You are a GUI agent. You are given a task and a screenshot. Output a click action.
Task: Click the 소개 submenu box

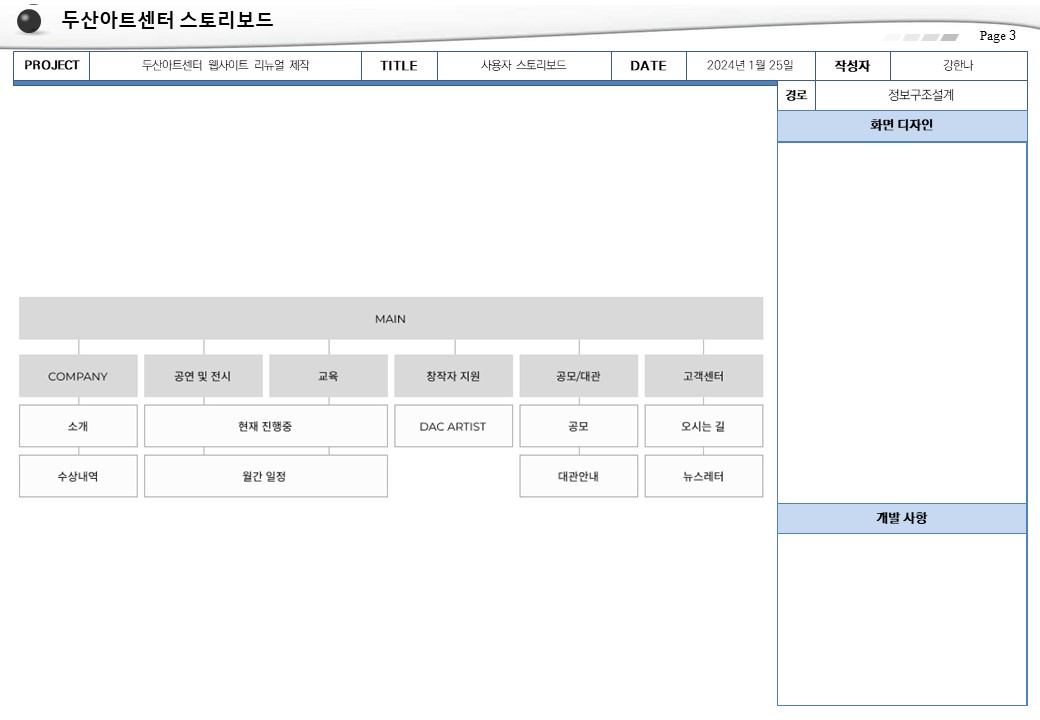78,426
